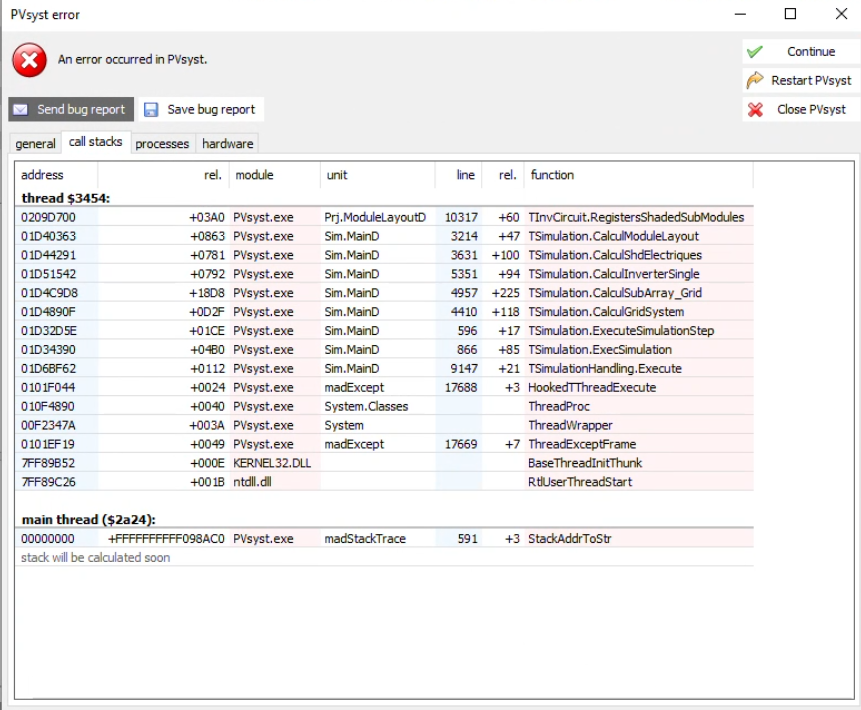Click the red error circle icon

28,60
